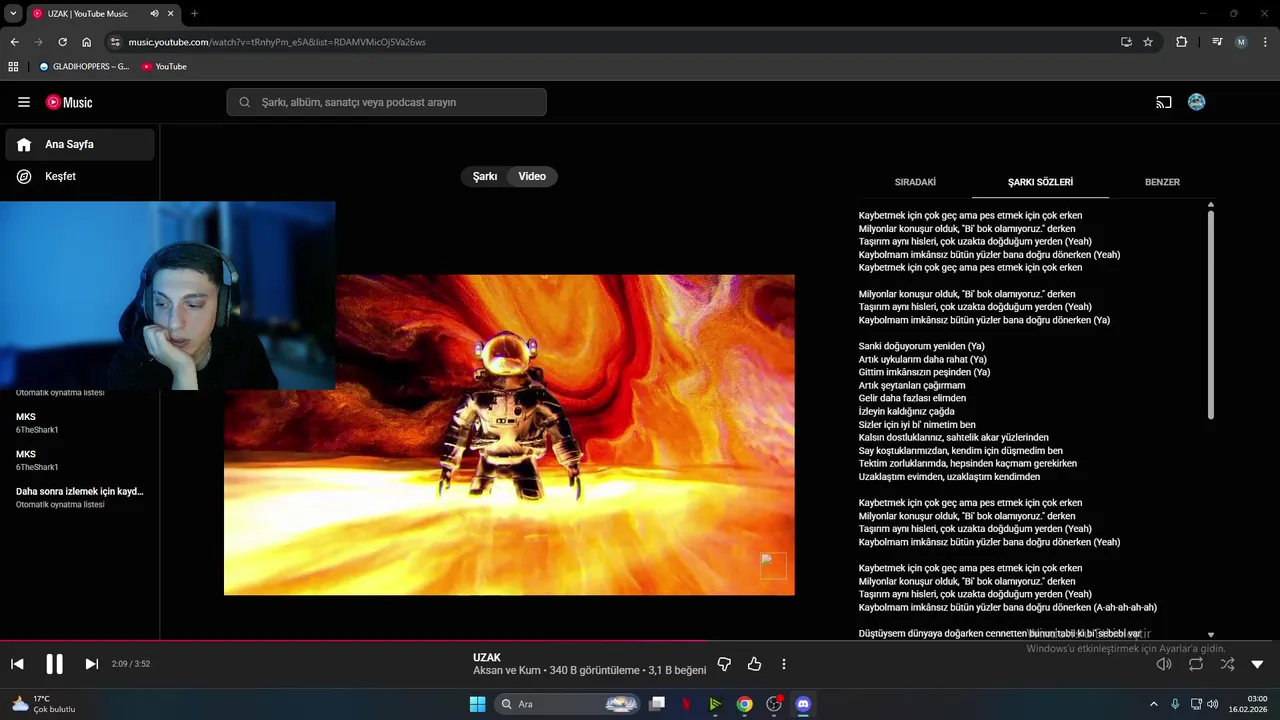Viewport: 1280px width, 720px height.
Task: Click the system volume tray icon
Action: (x=1212, y=704)
